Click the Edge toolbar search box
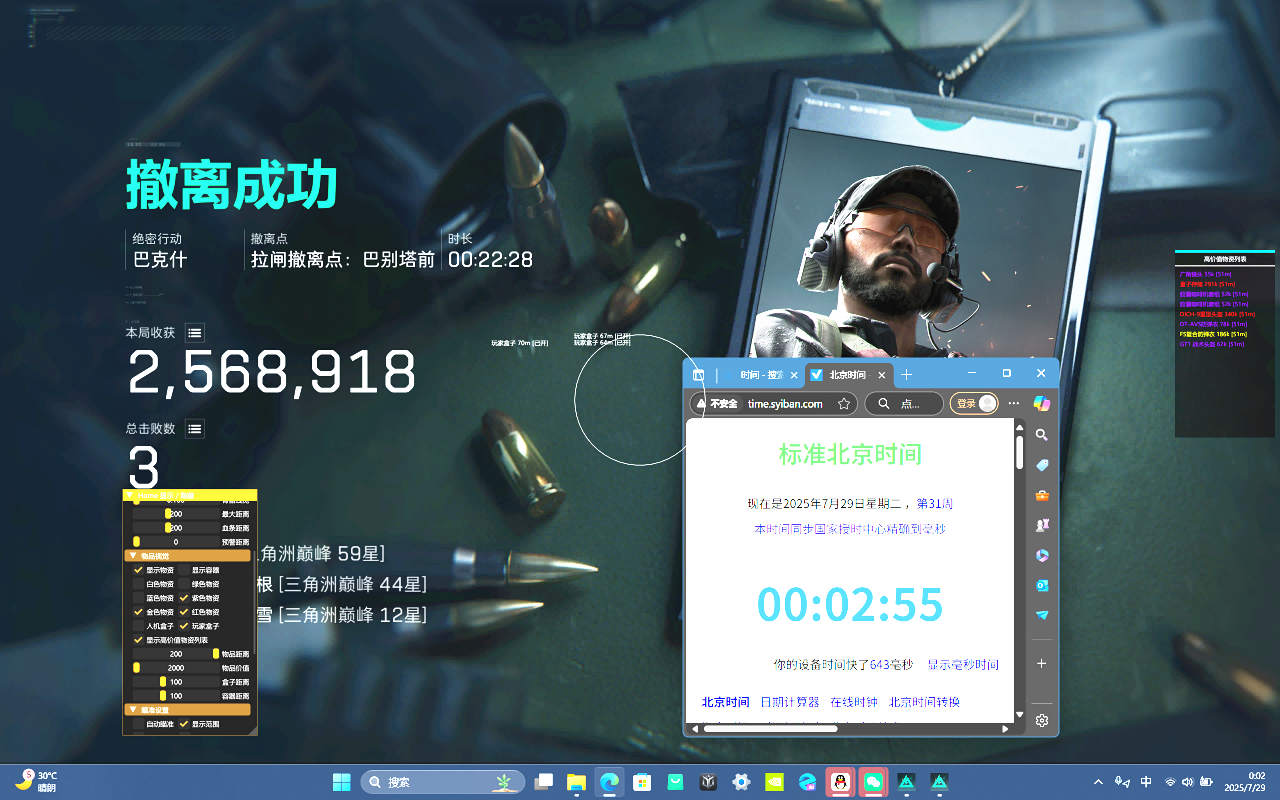 (x=904, y=404)
